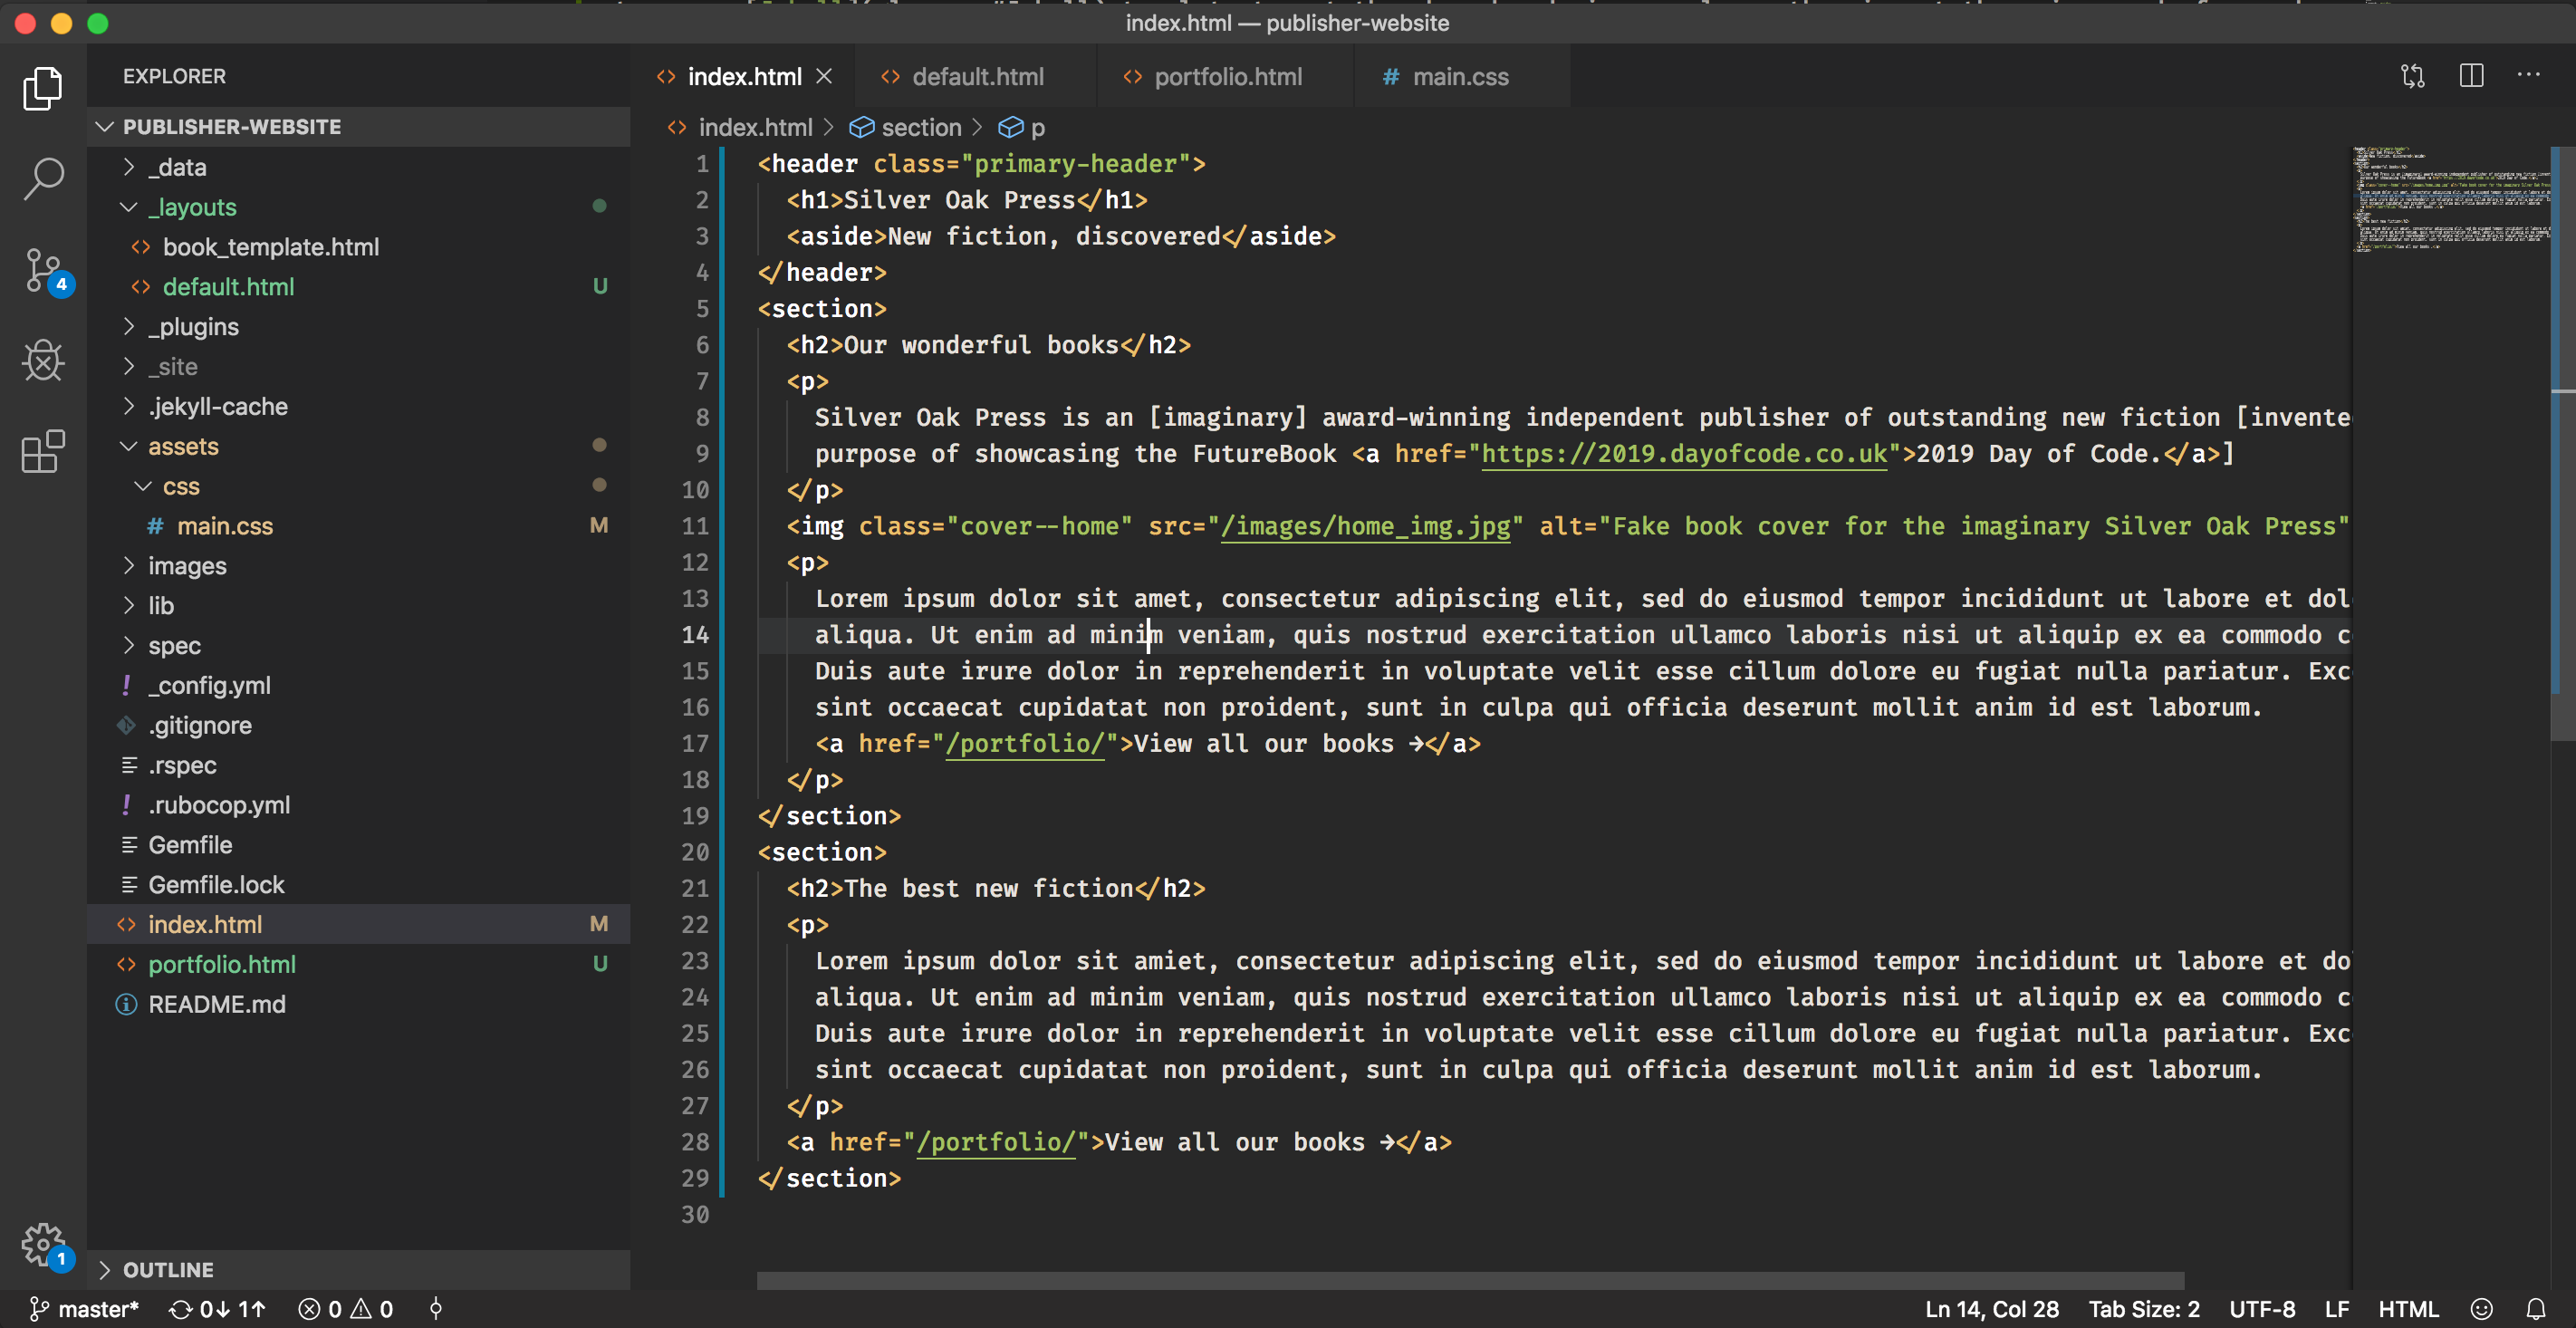Click the vertical editor scrollbar
The height and width of the screenshot is (1328, 2576).
pos(2562,445)
